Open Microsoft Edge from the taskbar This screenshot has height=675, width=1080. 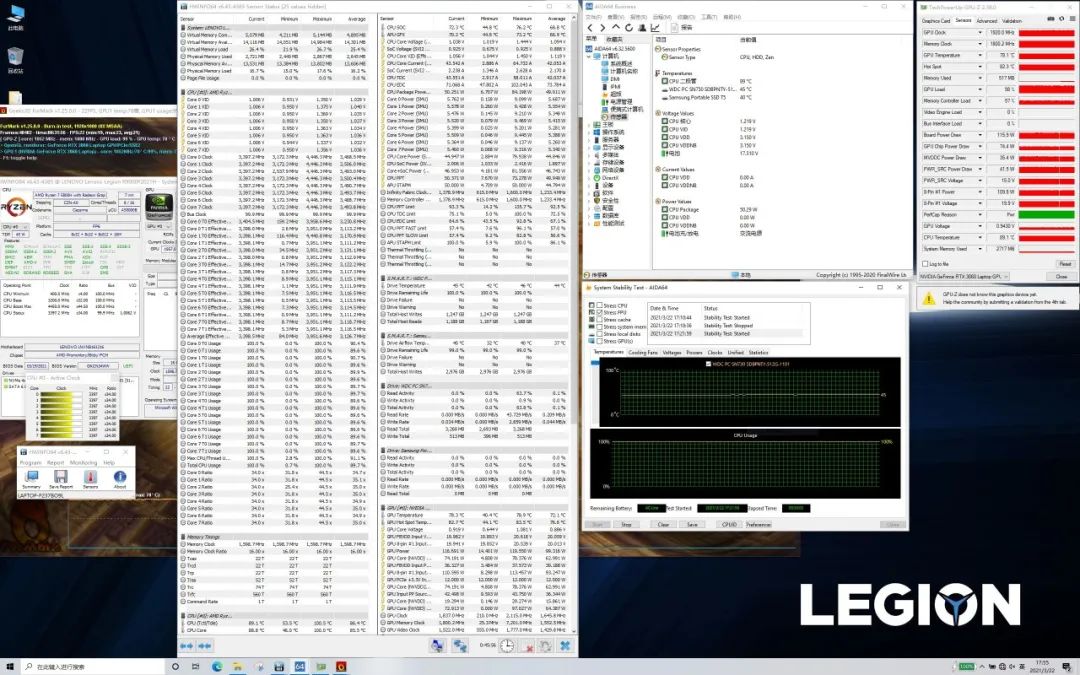click(216, 665)
